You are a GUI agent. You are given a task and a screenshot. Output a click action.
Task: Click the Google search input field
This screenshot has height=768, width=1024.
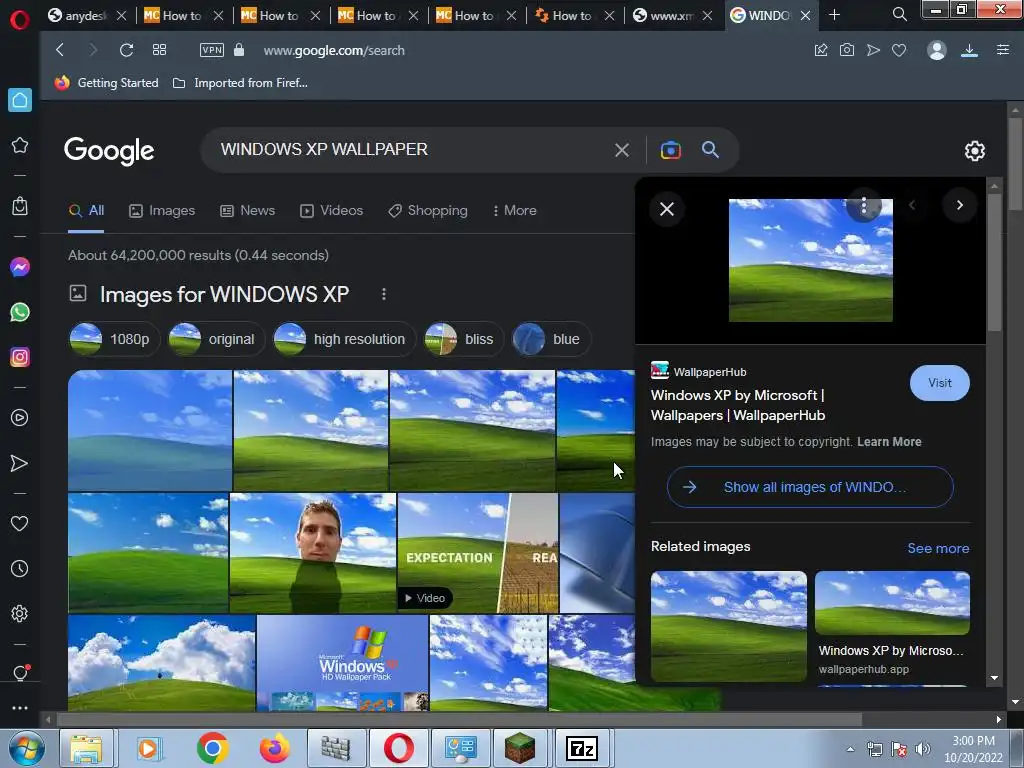[x=411, y=150]
